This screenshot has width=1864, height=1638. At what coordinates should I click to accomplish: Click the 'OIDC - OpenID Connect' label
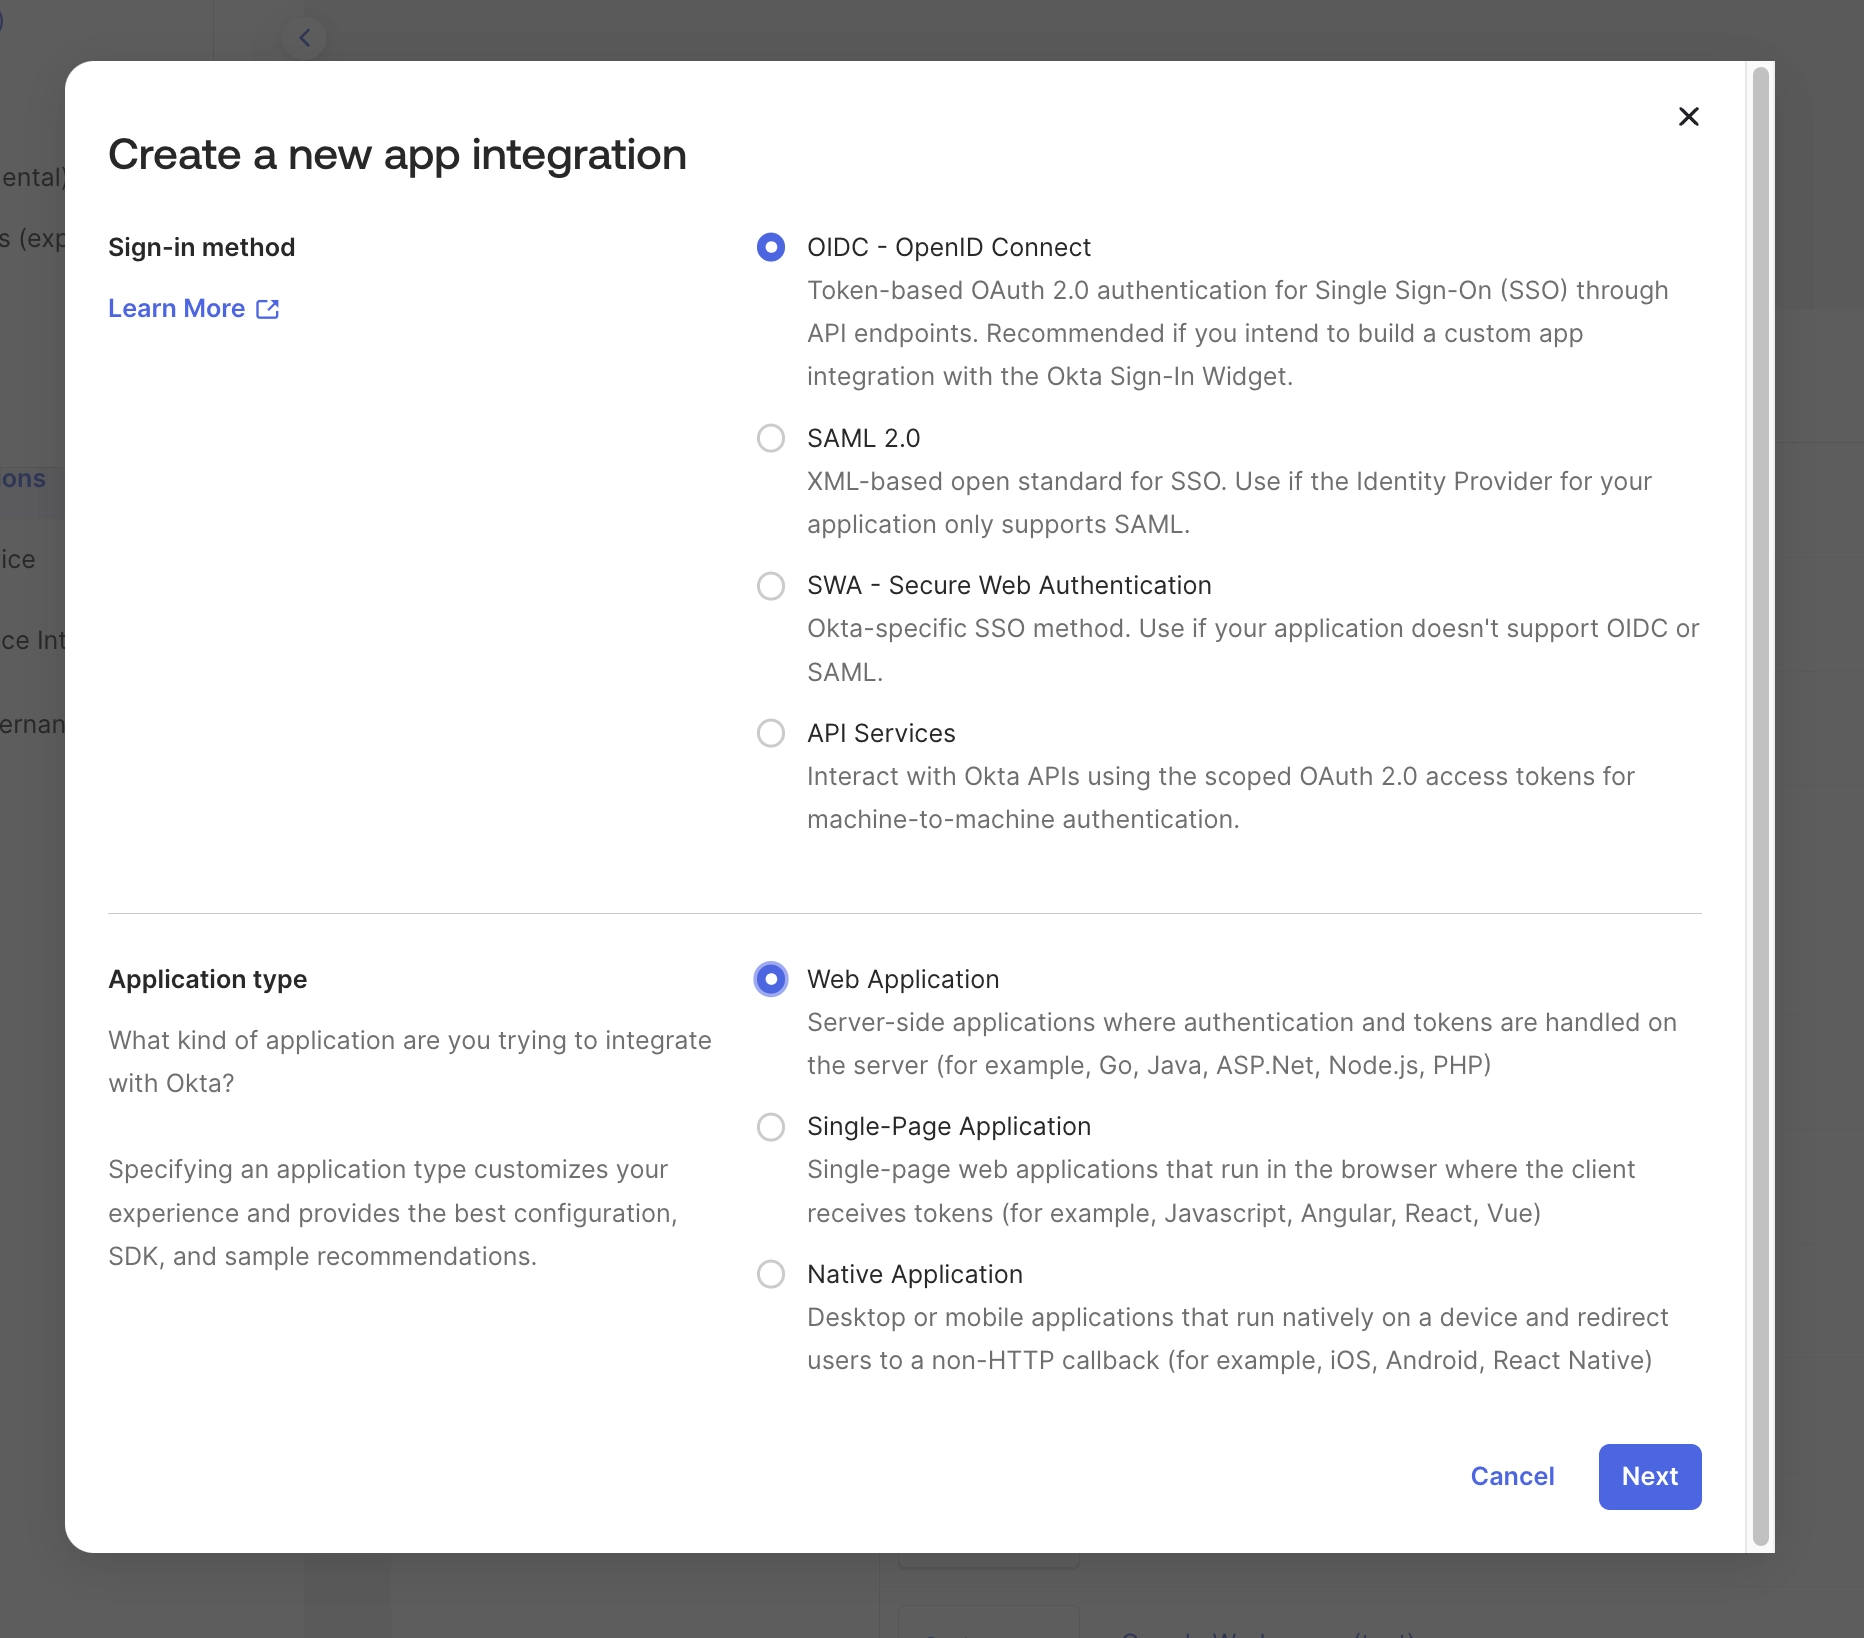(x=949, y=247)
